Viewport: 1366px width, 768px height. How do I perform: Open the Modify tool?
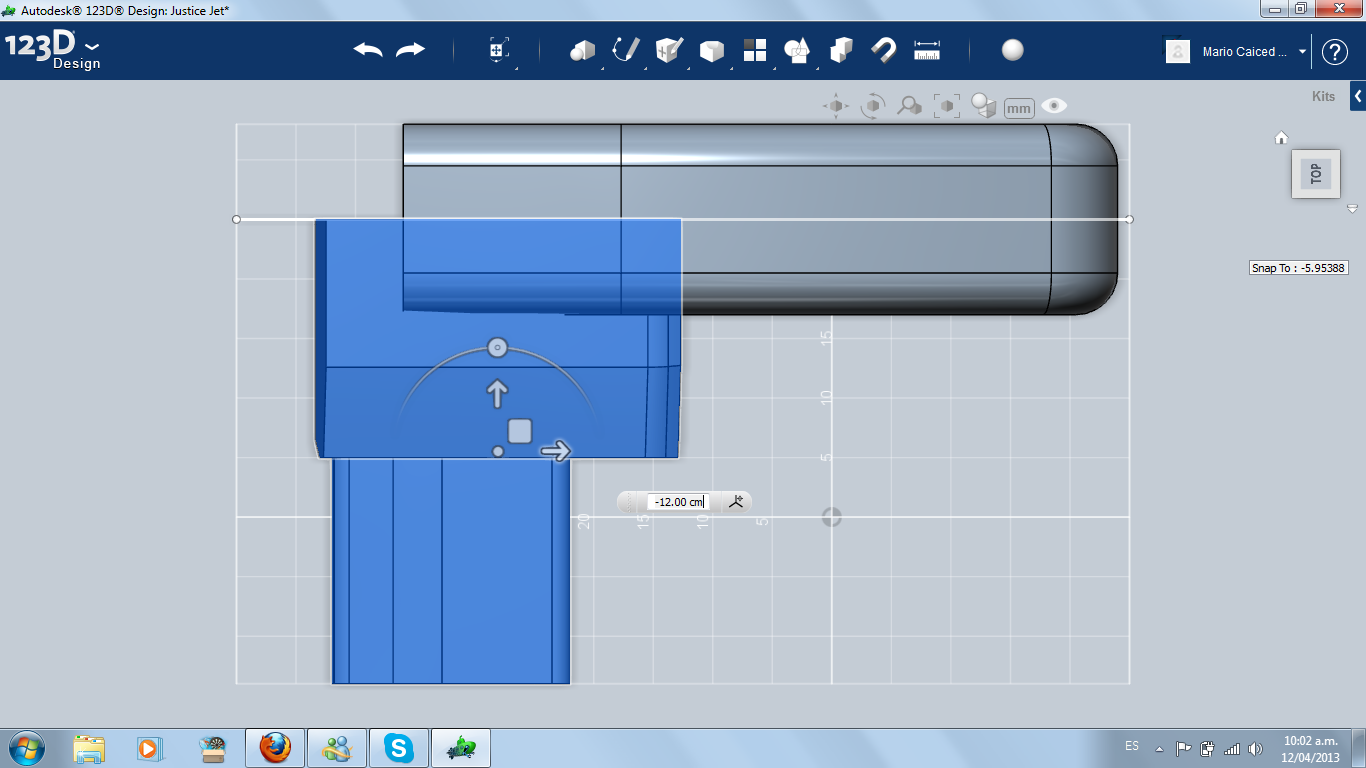coord(712,50)
